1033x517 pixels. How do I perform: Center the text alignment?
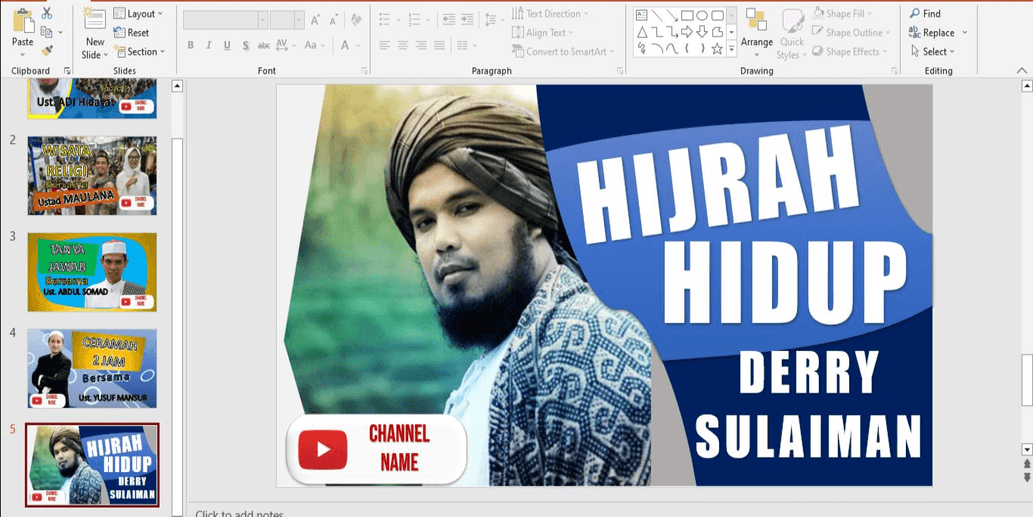pyautogui.click(x=403, y=45)
